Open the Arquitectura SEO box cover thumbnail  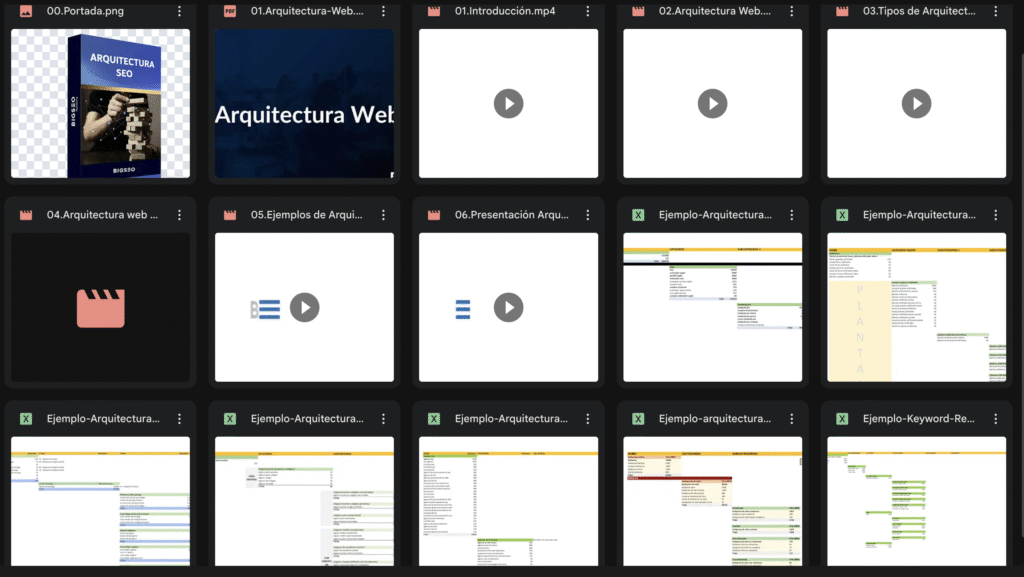[100, 103]
